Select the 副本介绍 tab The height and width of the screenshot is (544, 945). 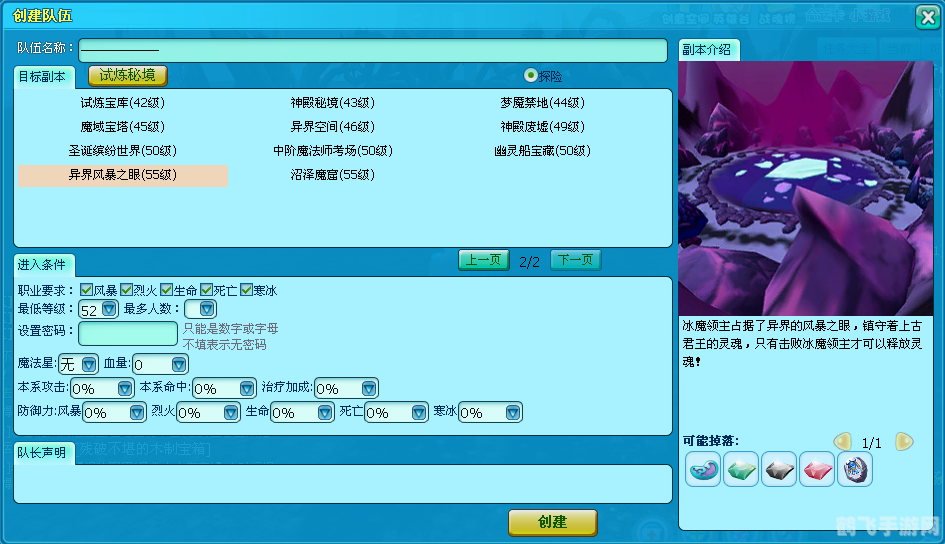coord(708,50)
